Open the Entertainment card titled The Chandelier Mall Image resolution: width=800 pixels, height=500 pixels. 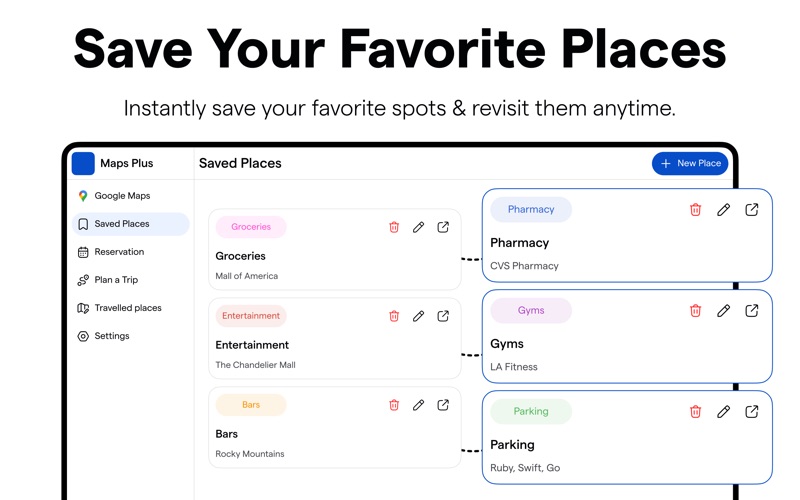tap(335, 339)
